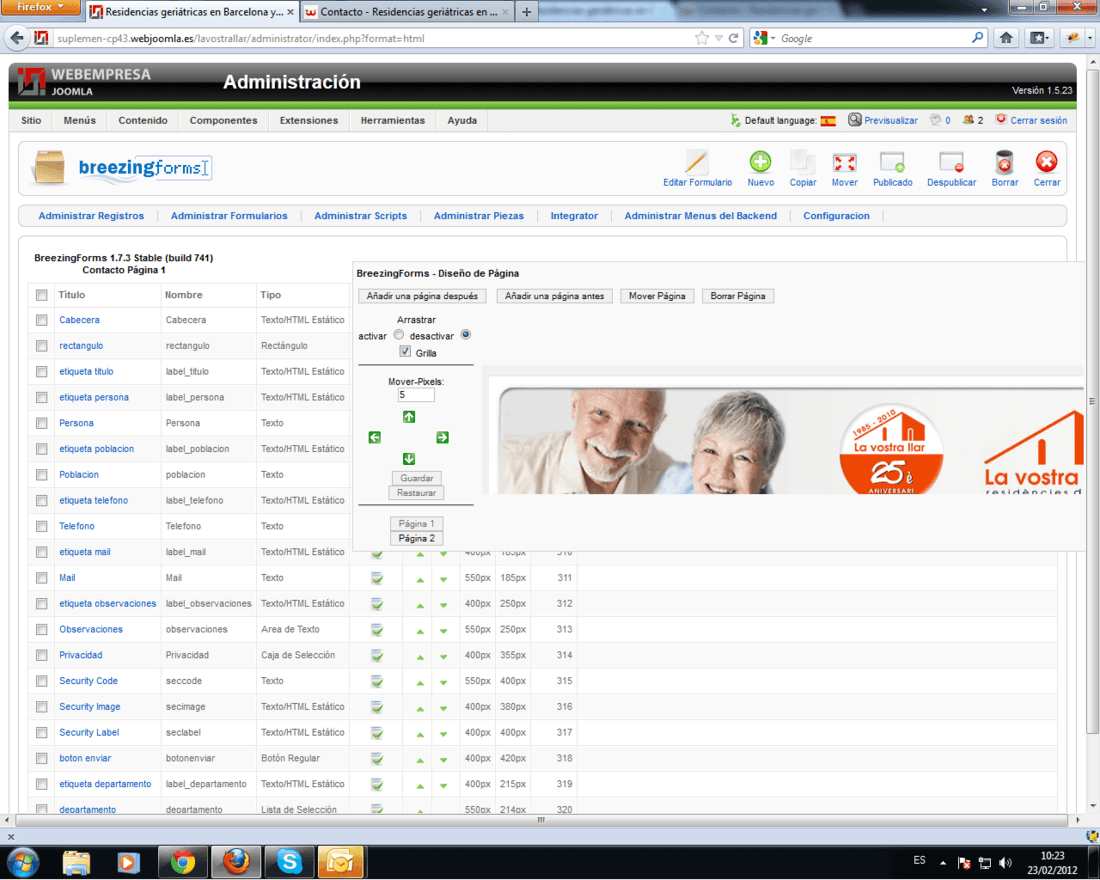Click the volume tray icon

1005,863
